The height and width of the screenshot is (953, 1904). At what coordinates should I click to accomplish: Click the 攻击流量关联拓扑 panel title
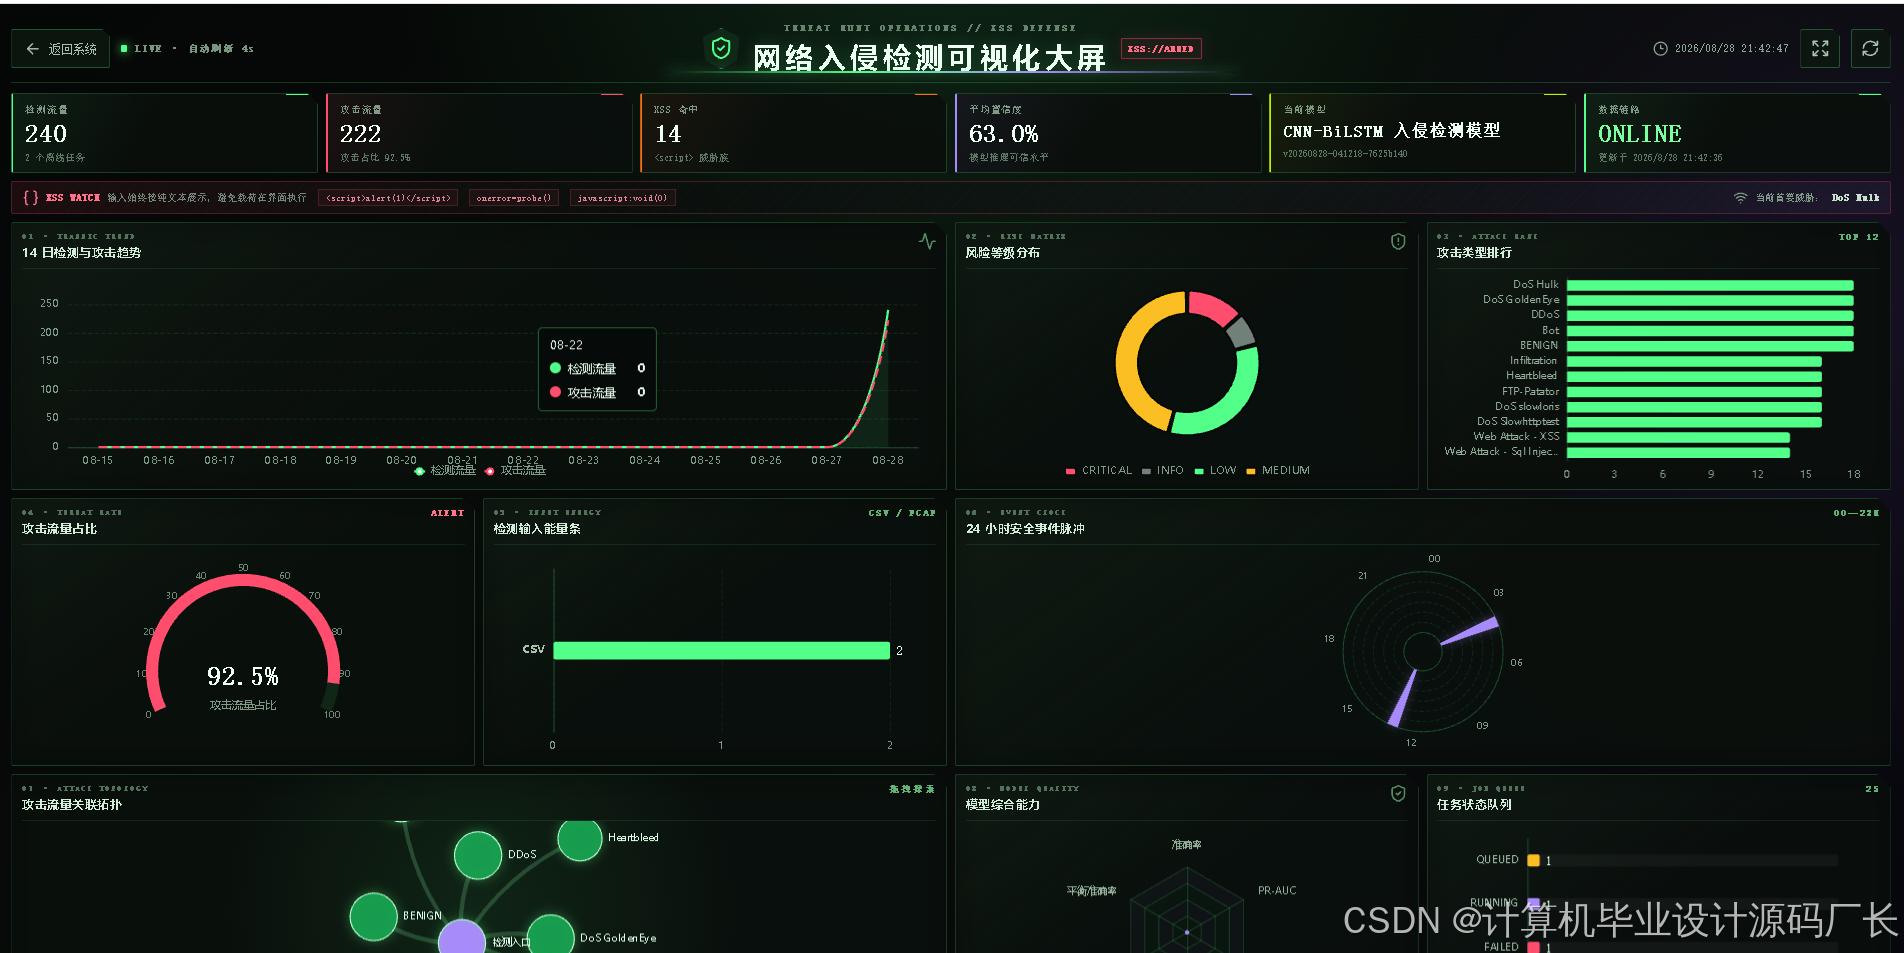click(72, 805)
